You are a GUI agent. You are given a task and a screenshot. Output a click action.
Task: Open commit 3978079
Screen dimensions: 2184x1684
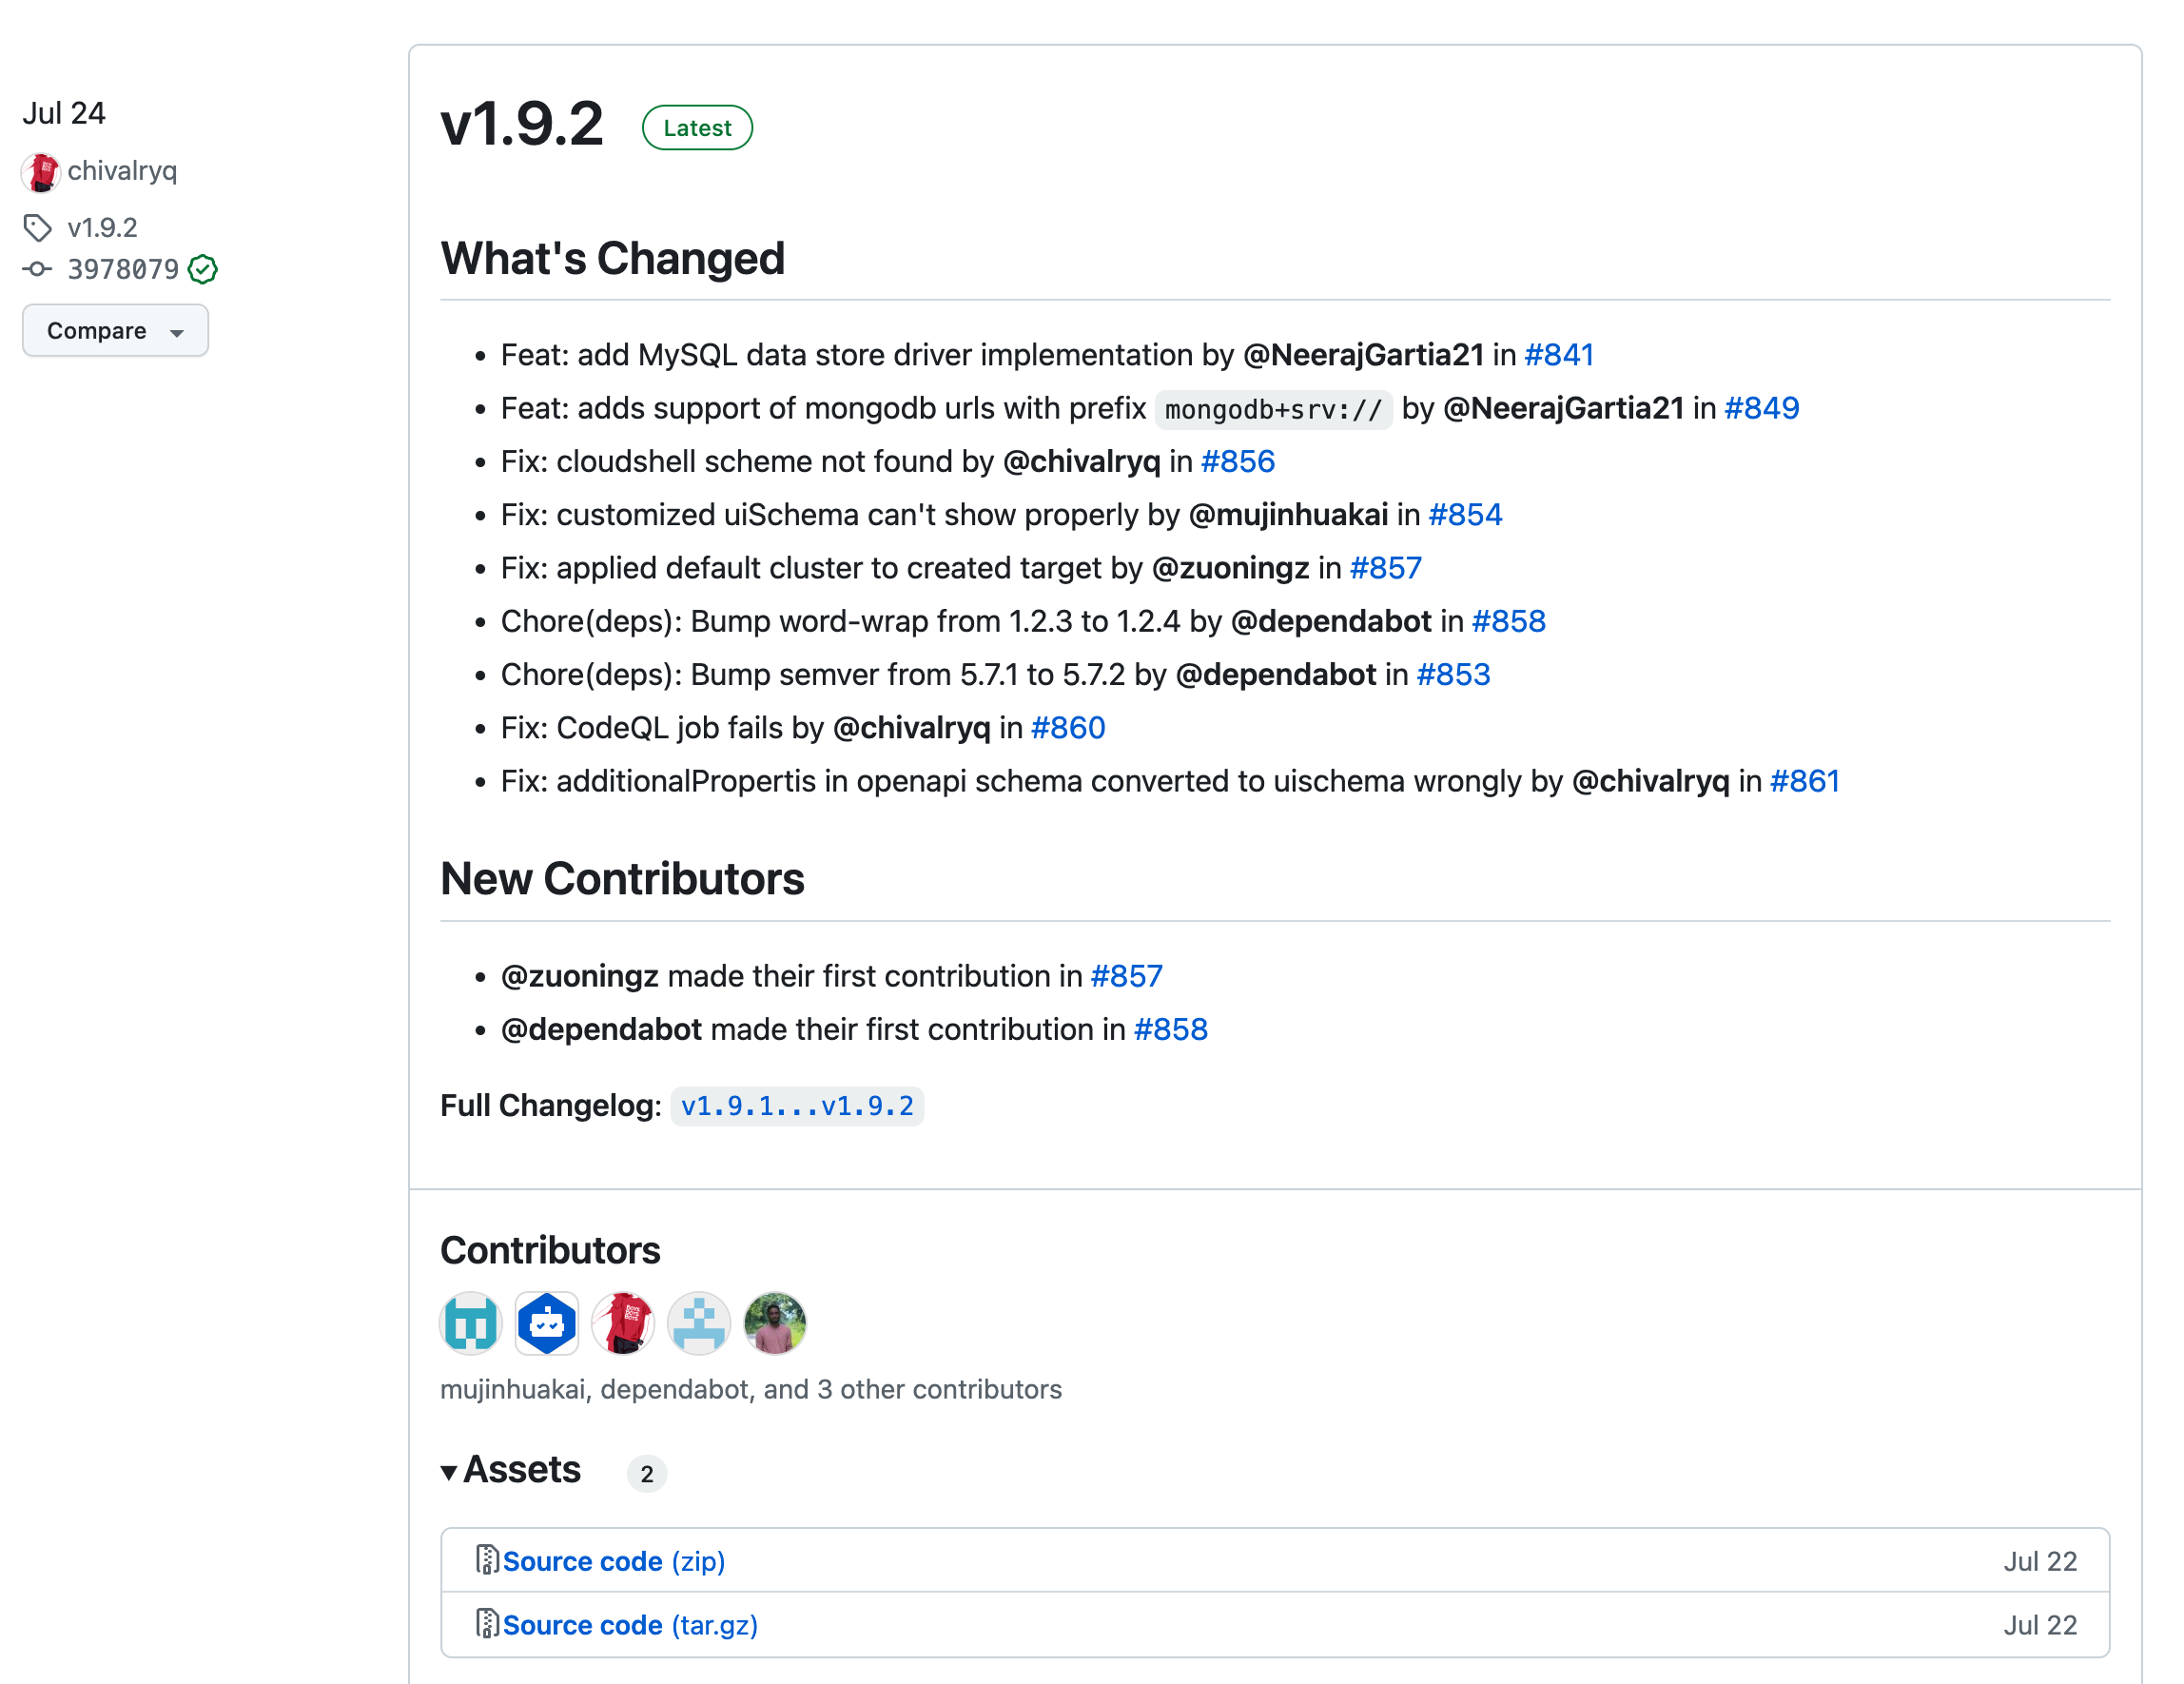click(x=123, y=269)
